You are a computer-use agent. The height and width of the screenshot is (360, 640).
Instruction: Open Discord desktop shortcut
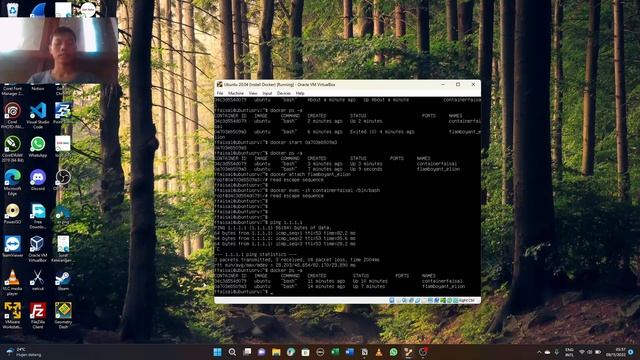coord(38,180)
